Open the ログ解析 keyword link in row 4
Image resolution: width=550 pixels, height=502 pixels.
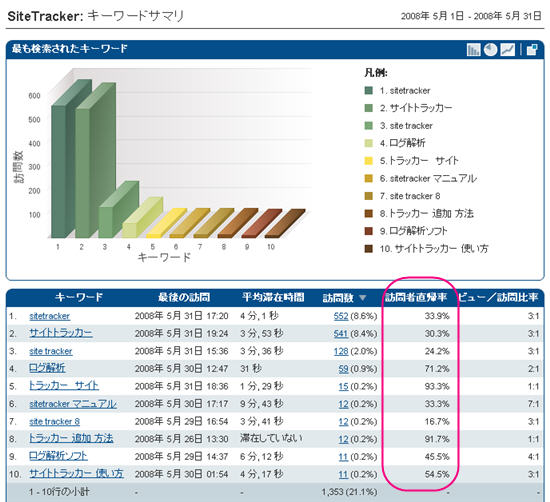tap(47, 368)
